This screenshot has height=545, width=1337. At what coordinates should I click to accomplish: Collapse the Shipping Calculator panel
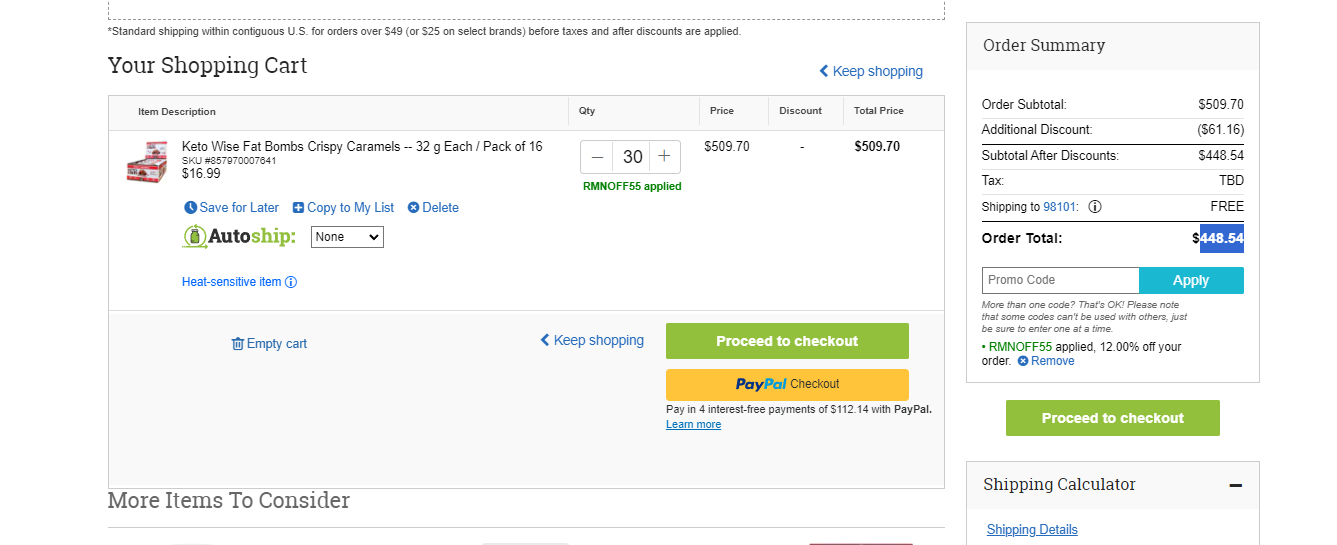(x=1236, y=485)
